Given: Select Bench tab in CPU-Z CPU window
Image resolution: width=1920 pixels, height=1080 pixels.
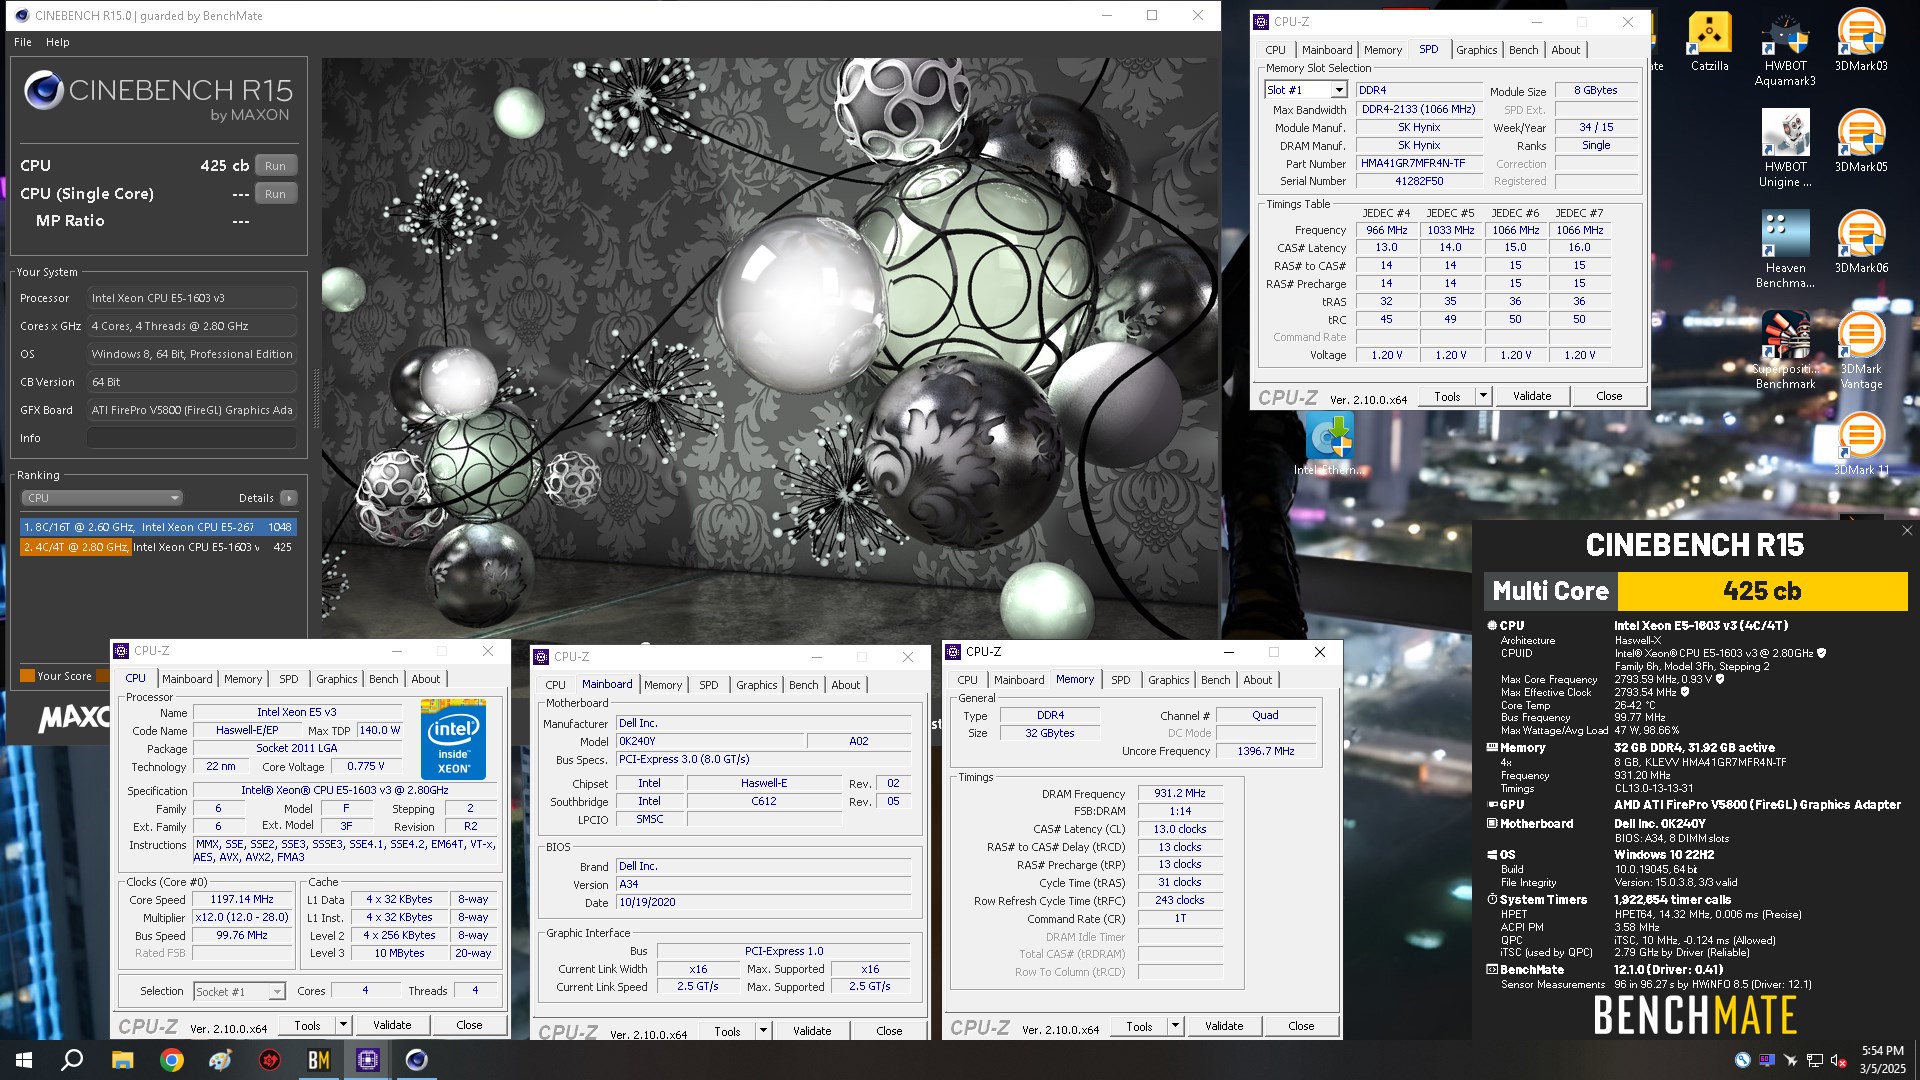Looking at the screenshot, I should pos(384,679).
